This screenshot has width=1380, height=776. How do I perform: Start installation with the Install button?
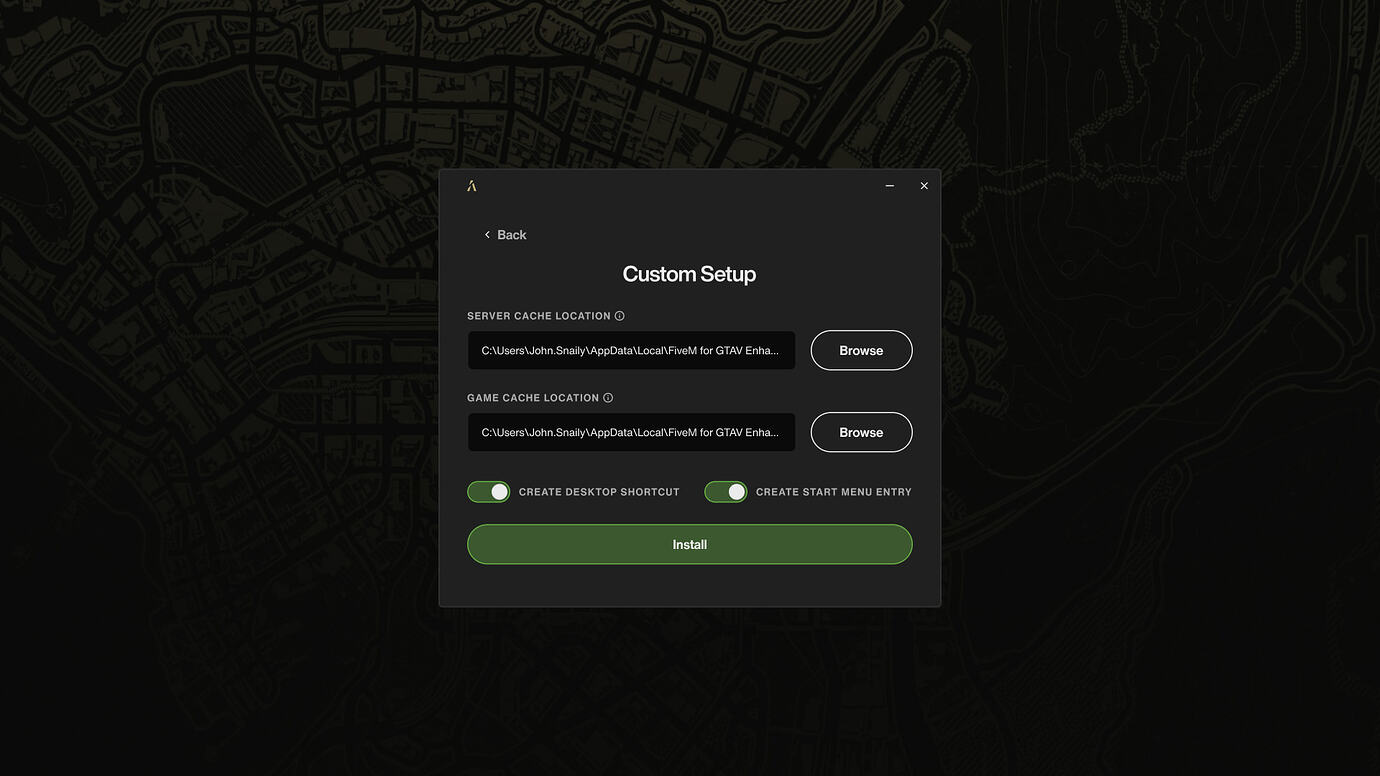click(x=690, y=544)
